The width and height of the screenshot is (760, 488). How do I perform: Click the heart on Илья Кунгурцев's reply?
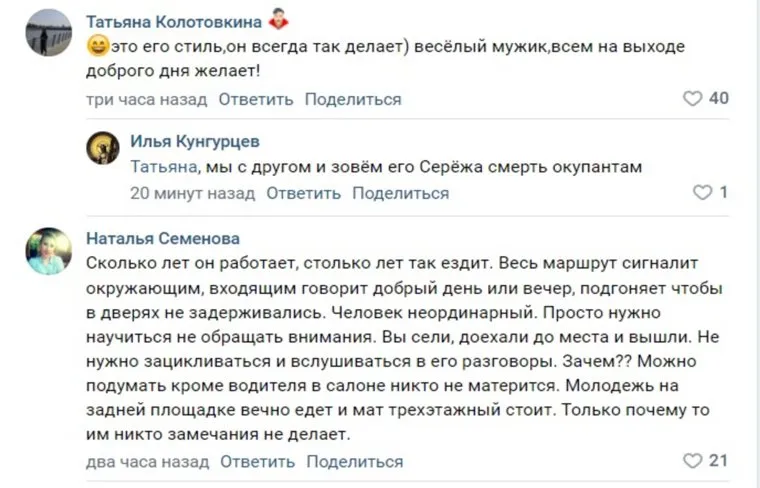(x=702, y=191)
